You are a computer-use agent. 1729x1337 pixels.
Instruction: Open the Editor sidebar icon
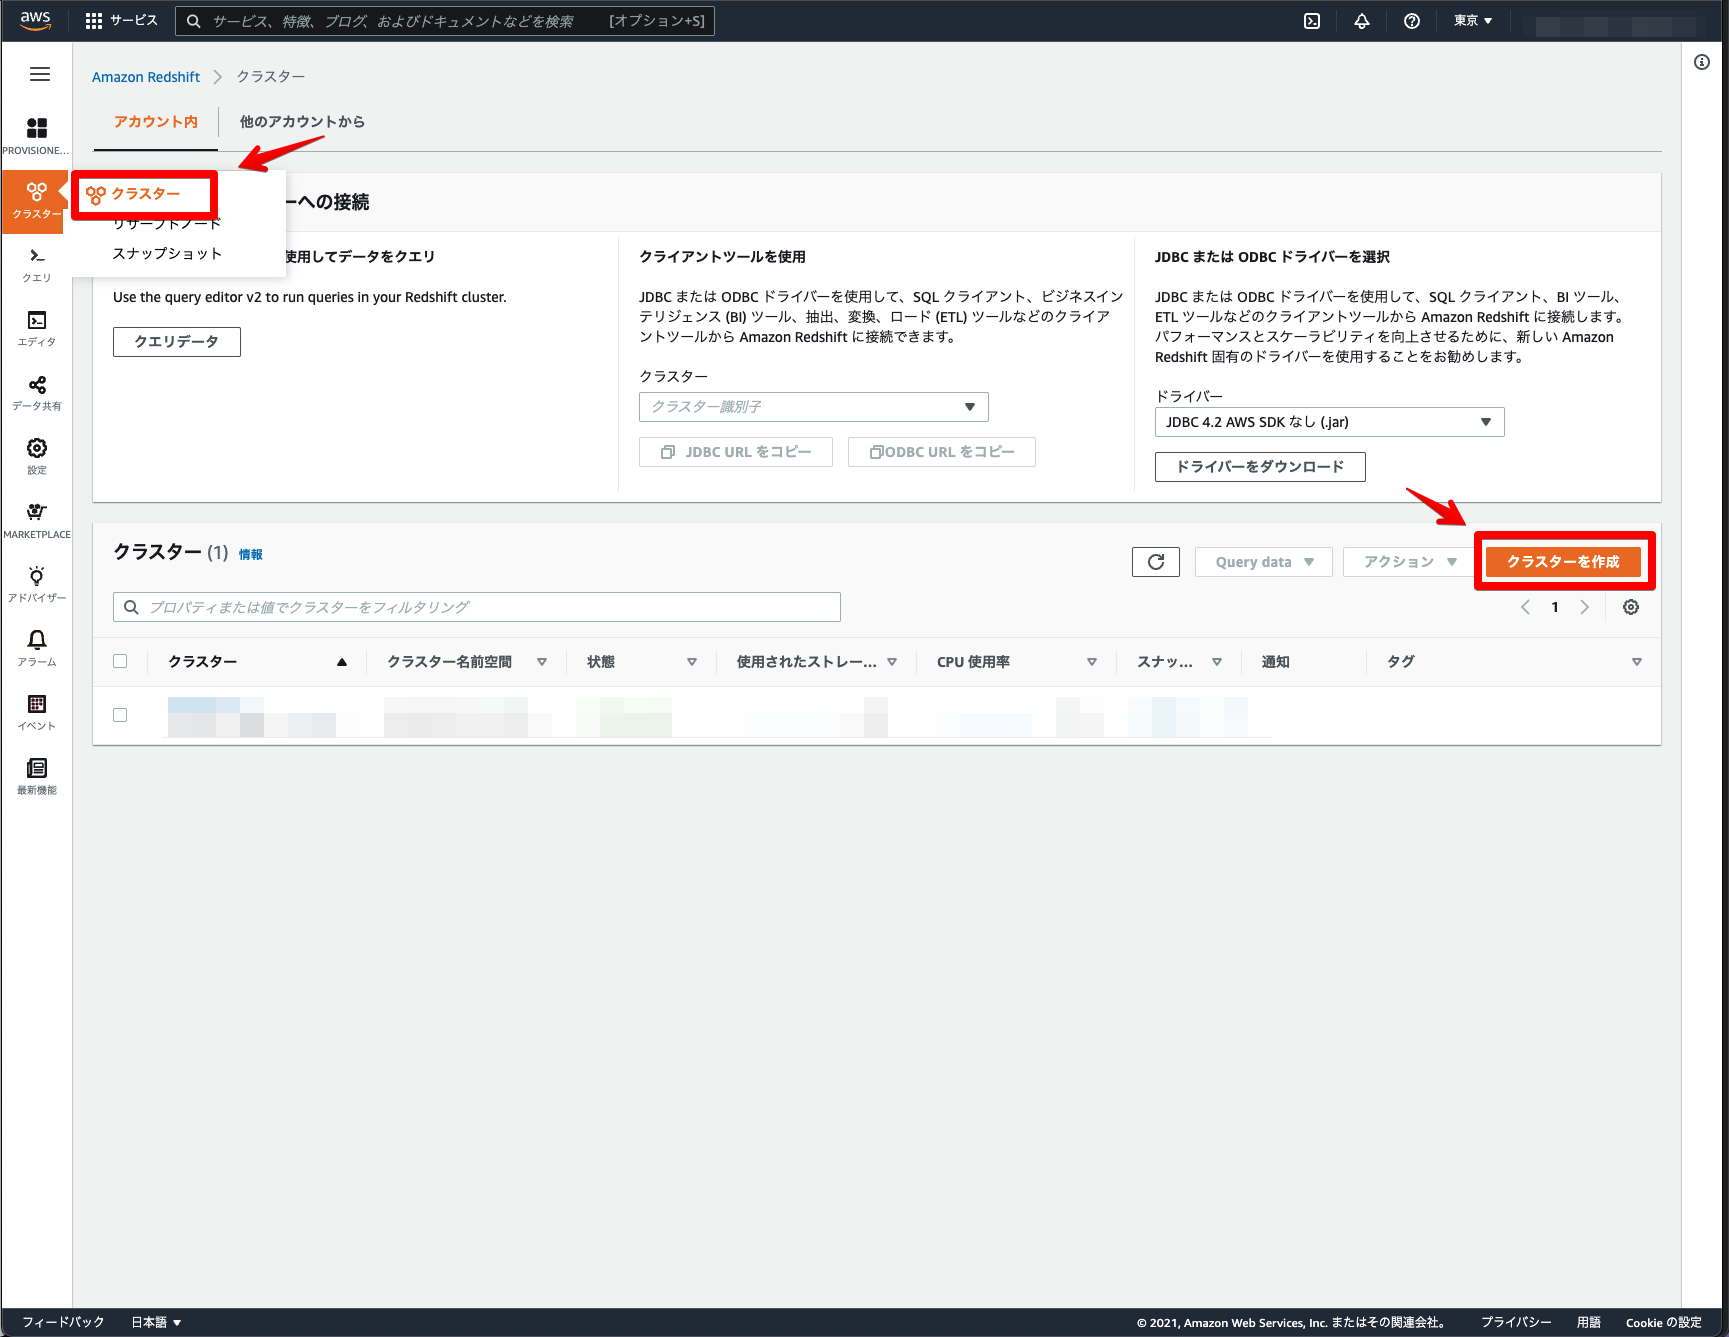point(37,329)
